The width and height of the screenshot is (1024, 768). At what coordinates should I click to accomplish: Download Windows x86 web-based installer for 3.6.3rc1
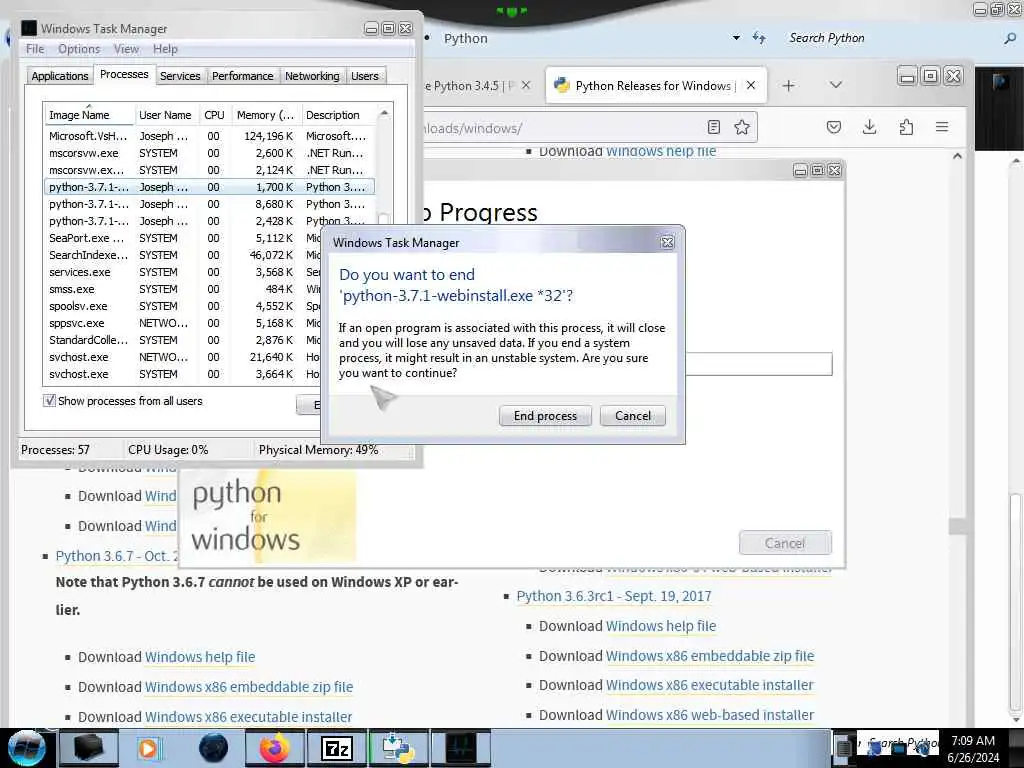tap(710, 715)
